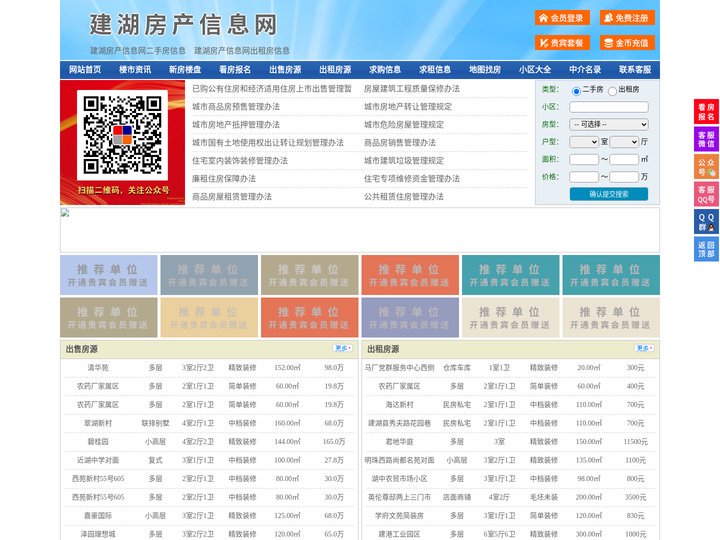The height and width of the screenshot is (540, 720).
Task: Click the minimum 面积 input
Action: 584,159
